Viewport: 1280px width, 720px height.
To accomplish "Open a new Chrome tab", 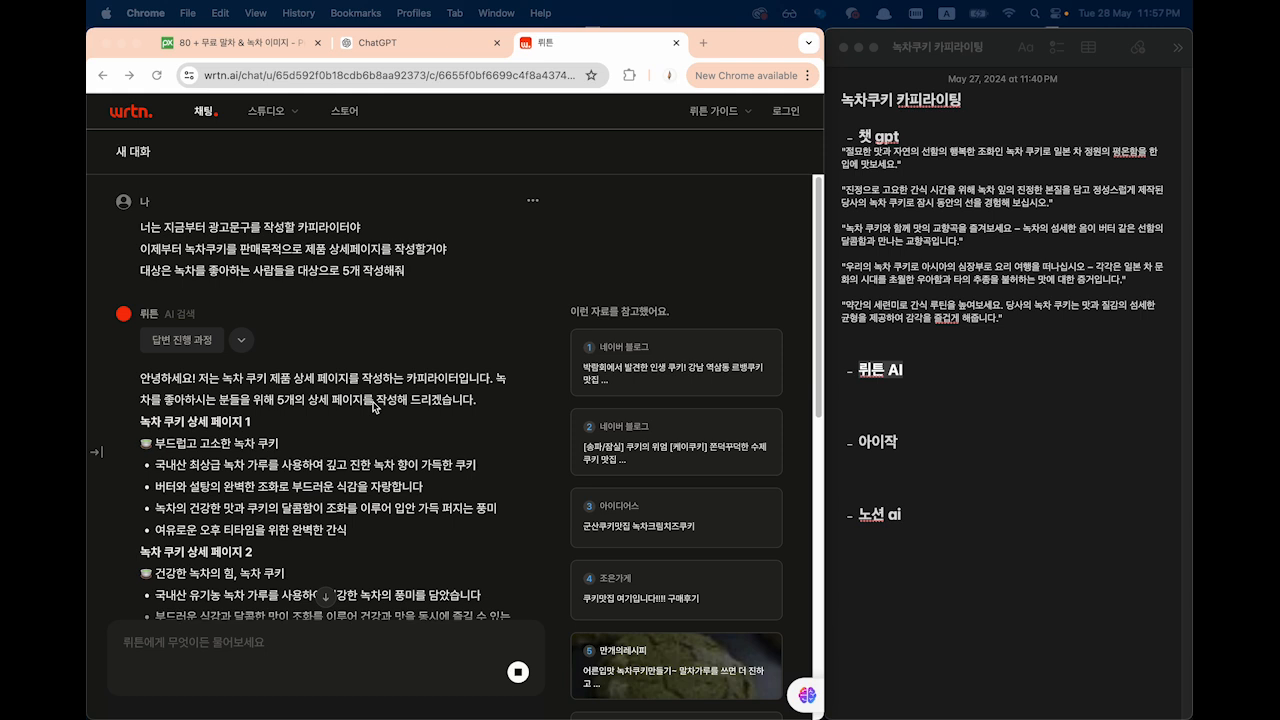I will [703, 43].
